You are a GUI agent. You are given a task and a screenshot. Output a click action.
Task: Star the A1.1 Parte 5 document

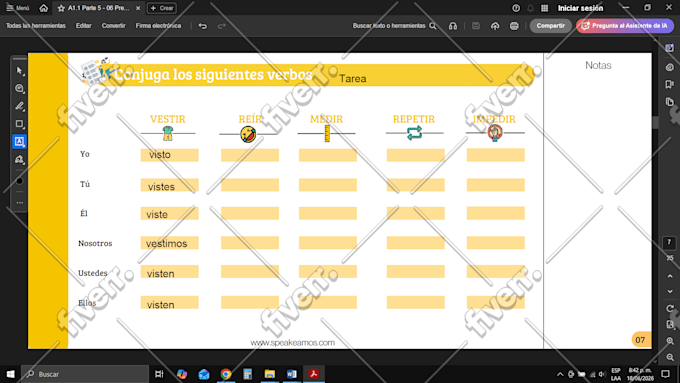coord(61,8)
